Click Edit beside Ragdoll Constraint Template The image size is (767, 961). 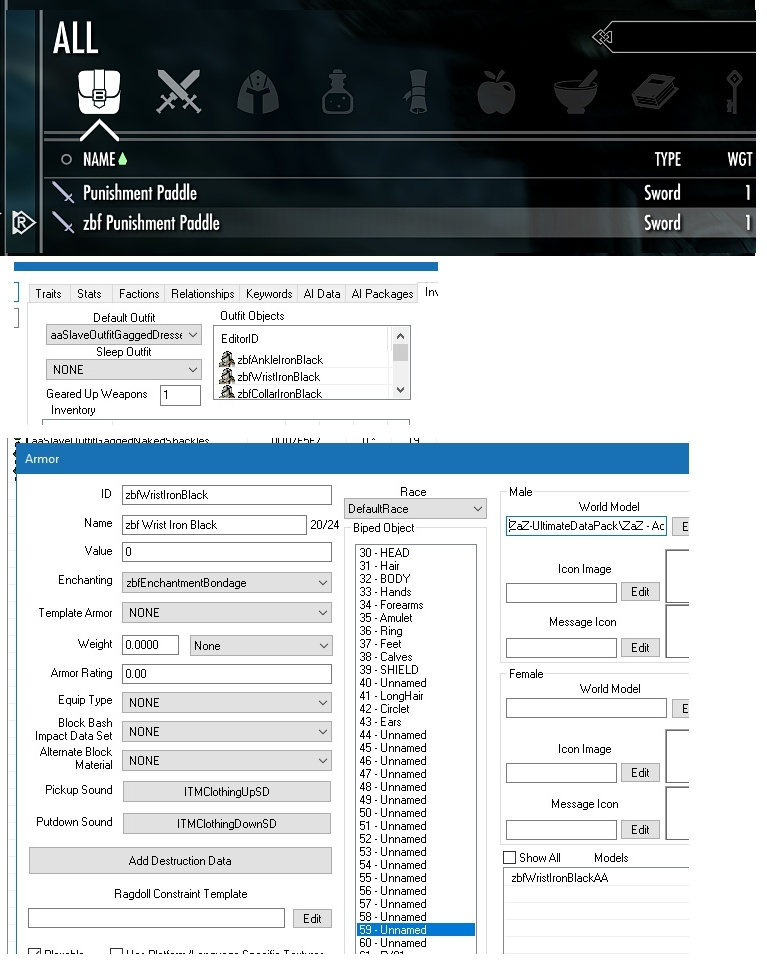[312, 918]
